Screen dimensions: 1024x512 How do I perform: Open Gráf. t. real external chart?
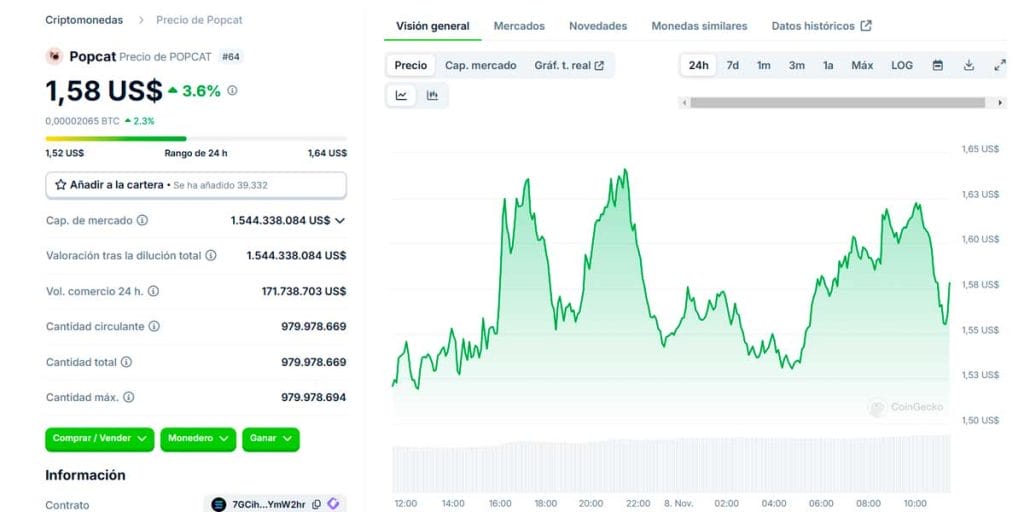pos(569,65)
